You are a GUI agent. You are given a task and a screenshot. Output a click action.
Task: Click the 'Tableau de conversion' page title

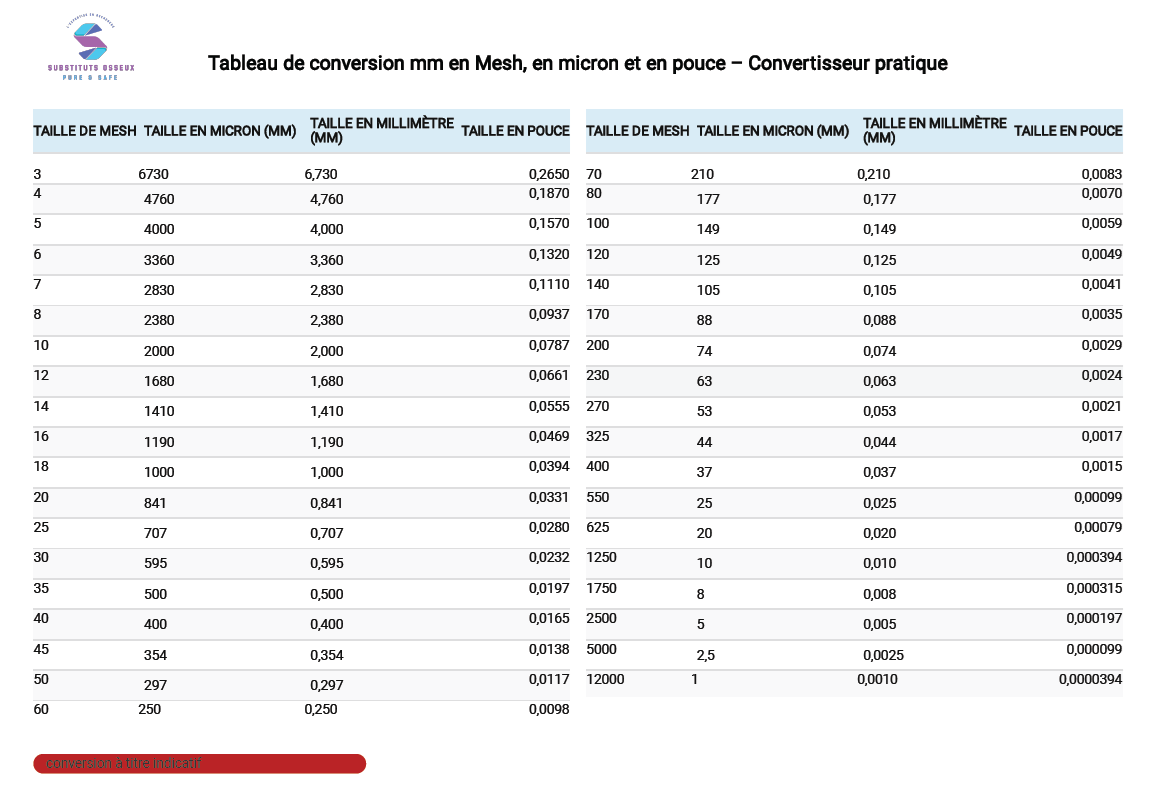(577, 64)
